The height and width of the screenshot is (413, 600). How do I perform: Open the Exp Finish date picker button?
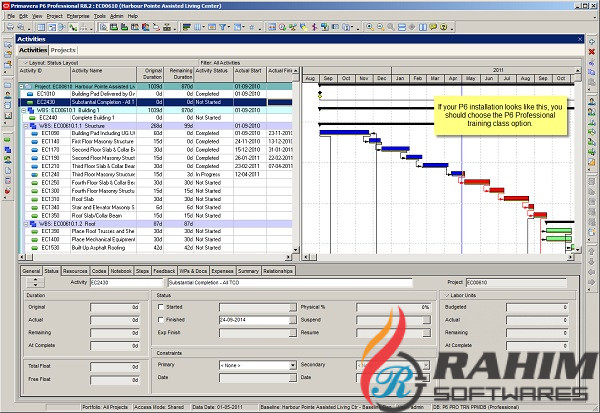[293, 333]
